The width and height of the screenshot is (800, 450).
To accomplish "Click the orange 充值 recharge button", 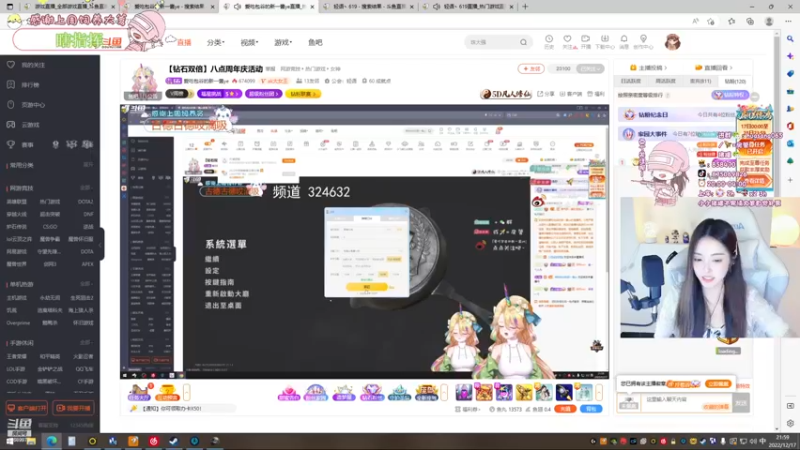I will (565, 409).
